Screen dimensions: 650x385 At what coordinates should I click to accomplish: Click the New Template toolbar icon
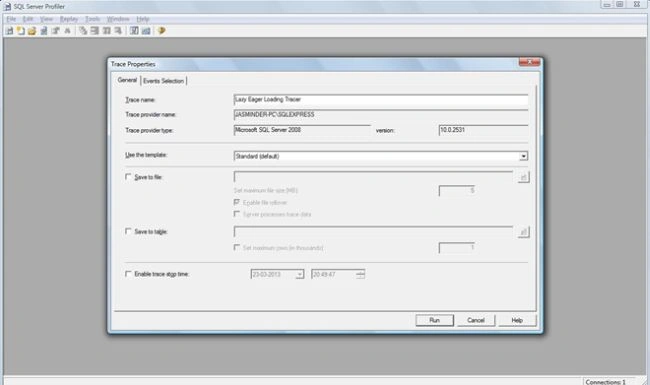[20, 31]
